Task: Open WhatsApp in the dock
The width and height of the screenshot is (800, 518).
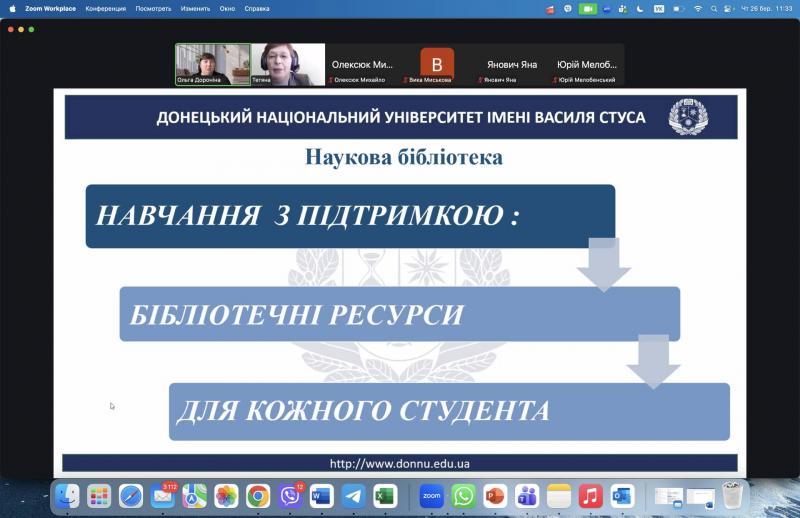Action: pos(463,495)
